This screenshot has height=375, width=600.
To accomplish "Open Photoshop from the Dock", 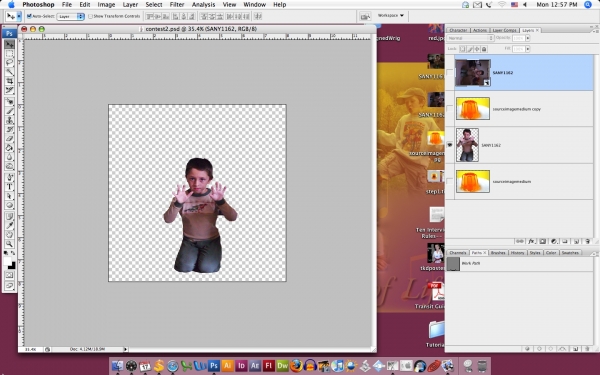I will click(214, 365).
